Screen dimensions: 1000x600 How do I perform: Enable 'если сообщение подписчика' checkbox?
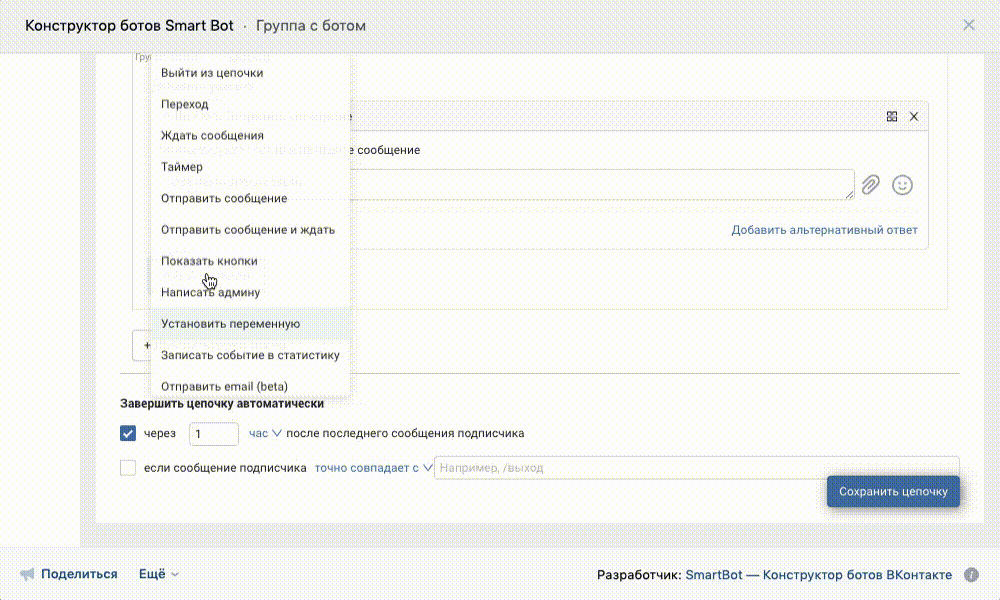click(128, 467)
